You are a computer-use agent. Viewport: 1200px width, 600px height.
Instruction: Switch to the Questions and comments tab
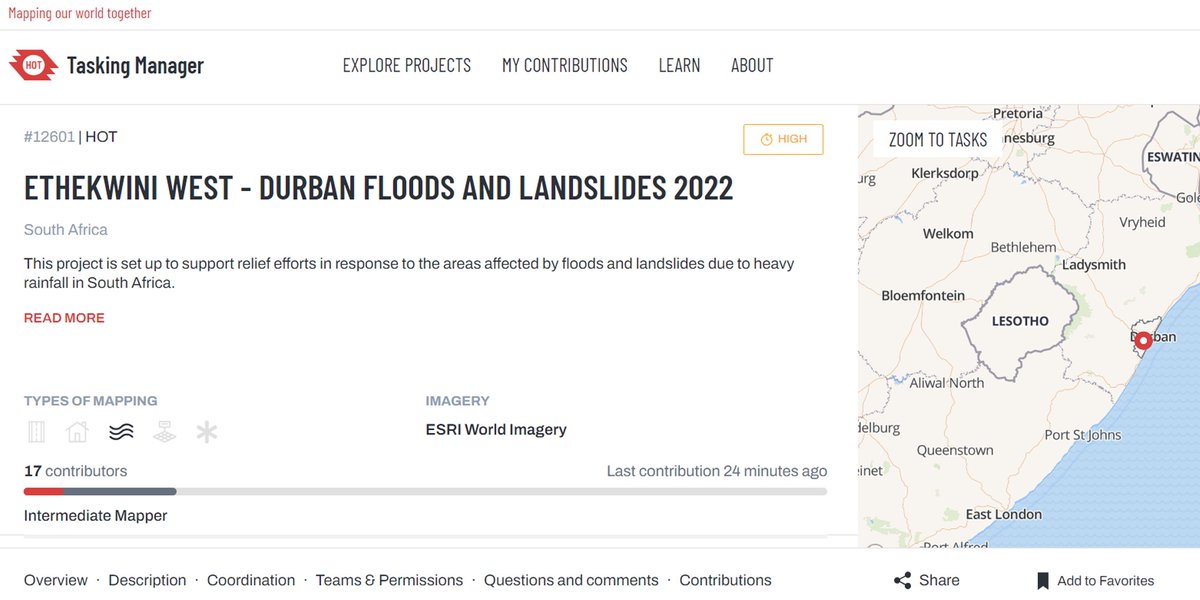point(571,580)
